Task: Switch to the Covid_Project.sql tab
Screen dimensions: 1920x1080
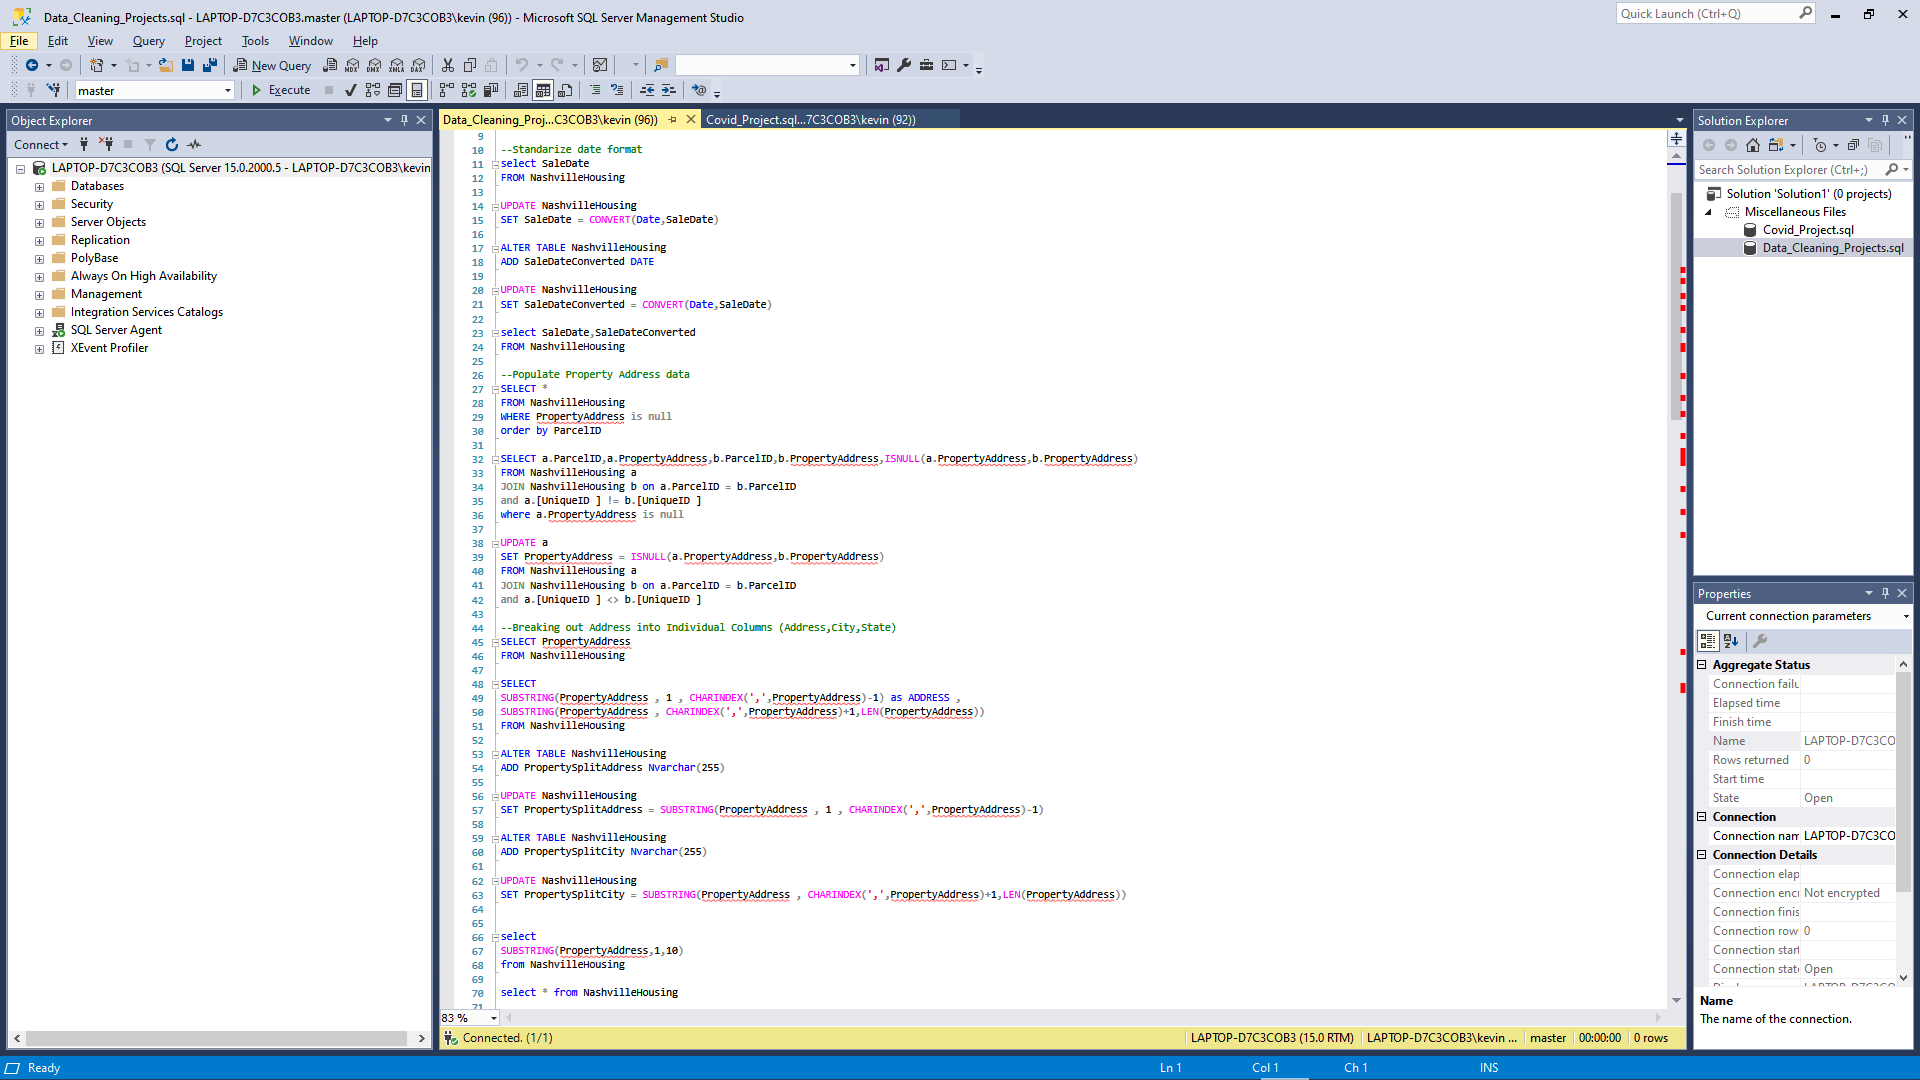Action: point(811,120)
